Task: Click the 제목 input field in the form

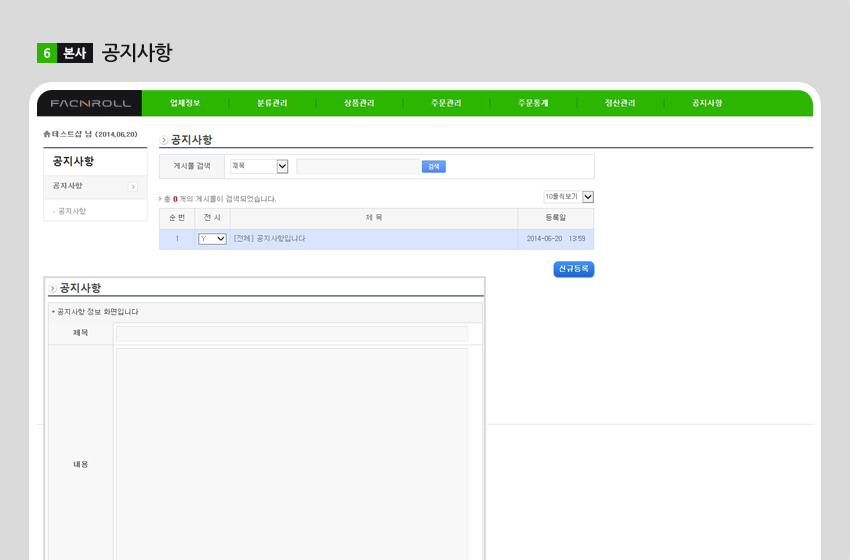Action: click(x=292, y=333)
